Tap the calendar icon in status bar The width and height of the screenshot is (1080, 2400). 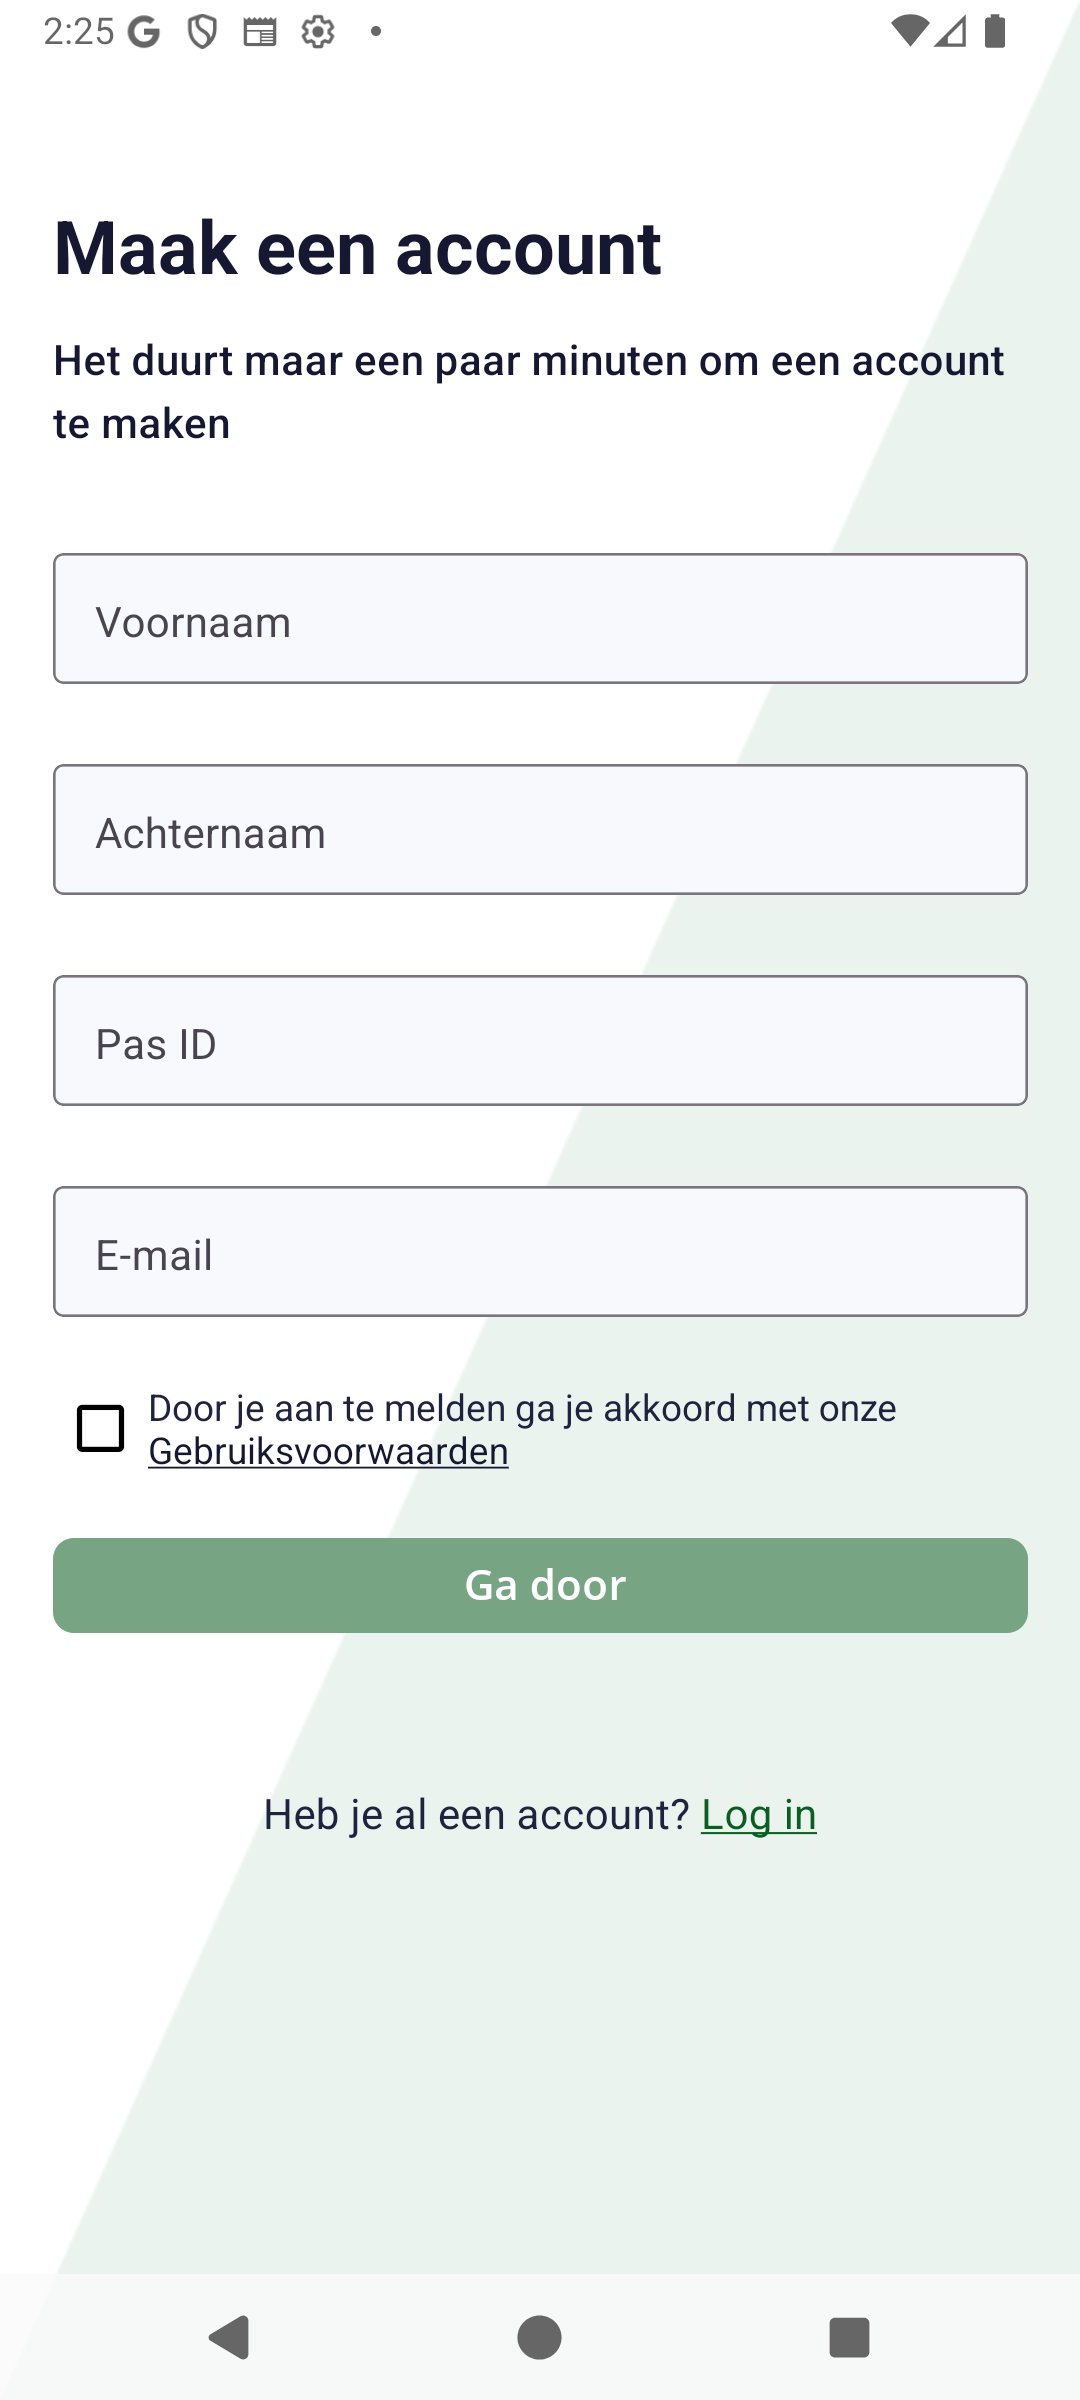[260, 32]
